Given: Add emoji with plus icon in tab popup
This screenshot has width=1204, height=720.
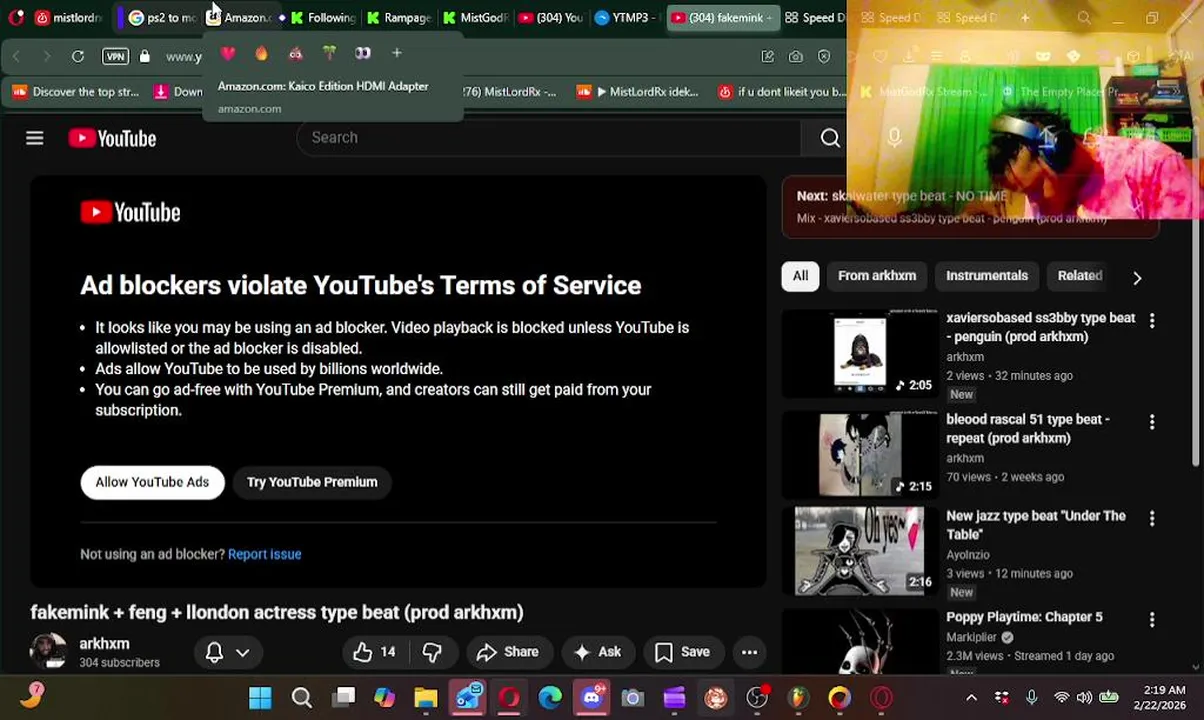Looking at the screenshot, I should tap(397, 53).
